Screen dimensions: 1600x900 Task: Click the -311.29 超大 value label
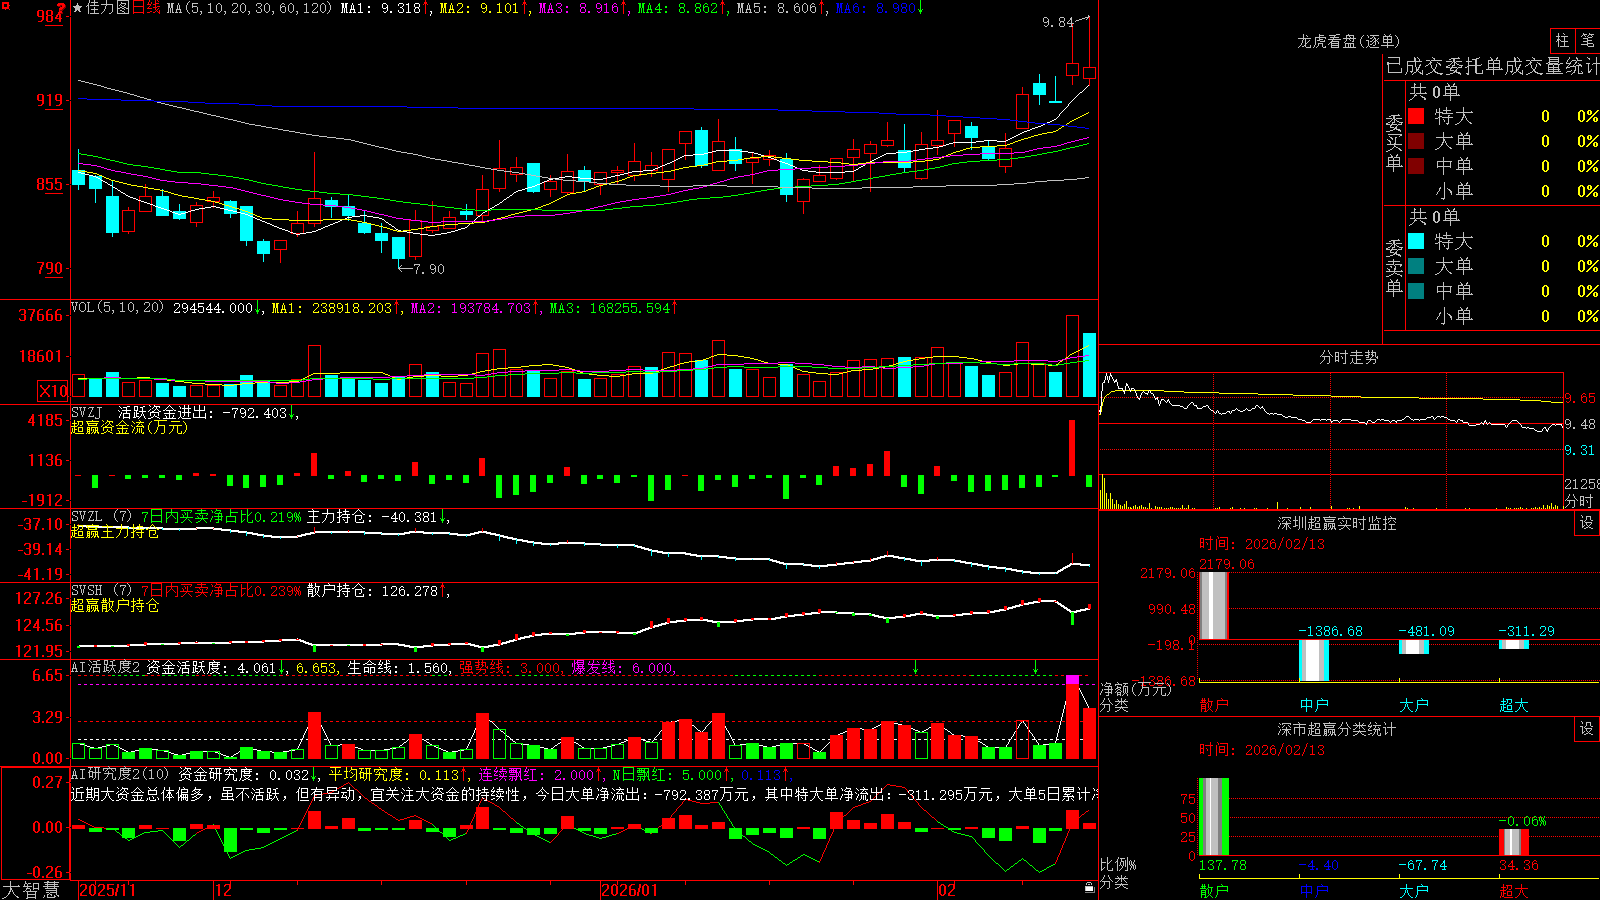[1527, 631]
